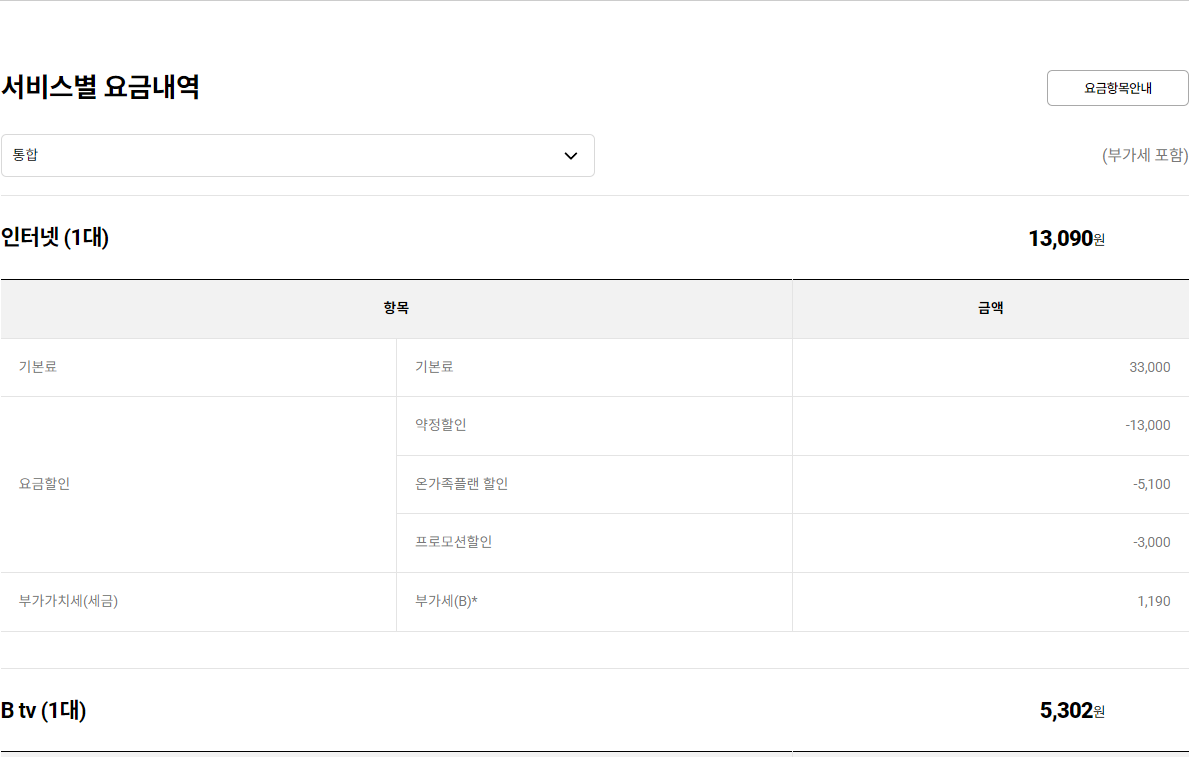Click the B tv (1대) section title
The width and height of the screenshot is (1189, 757).
(44, 711)
